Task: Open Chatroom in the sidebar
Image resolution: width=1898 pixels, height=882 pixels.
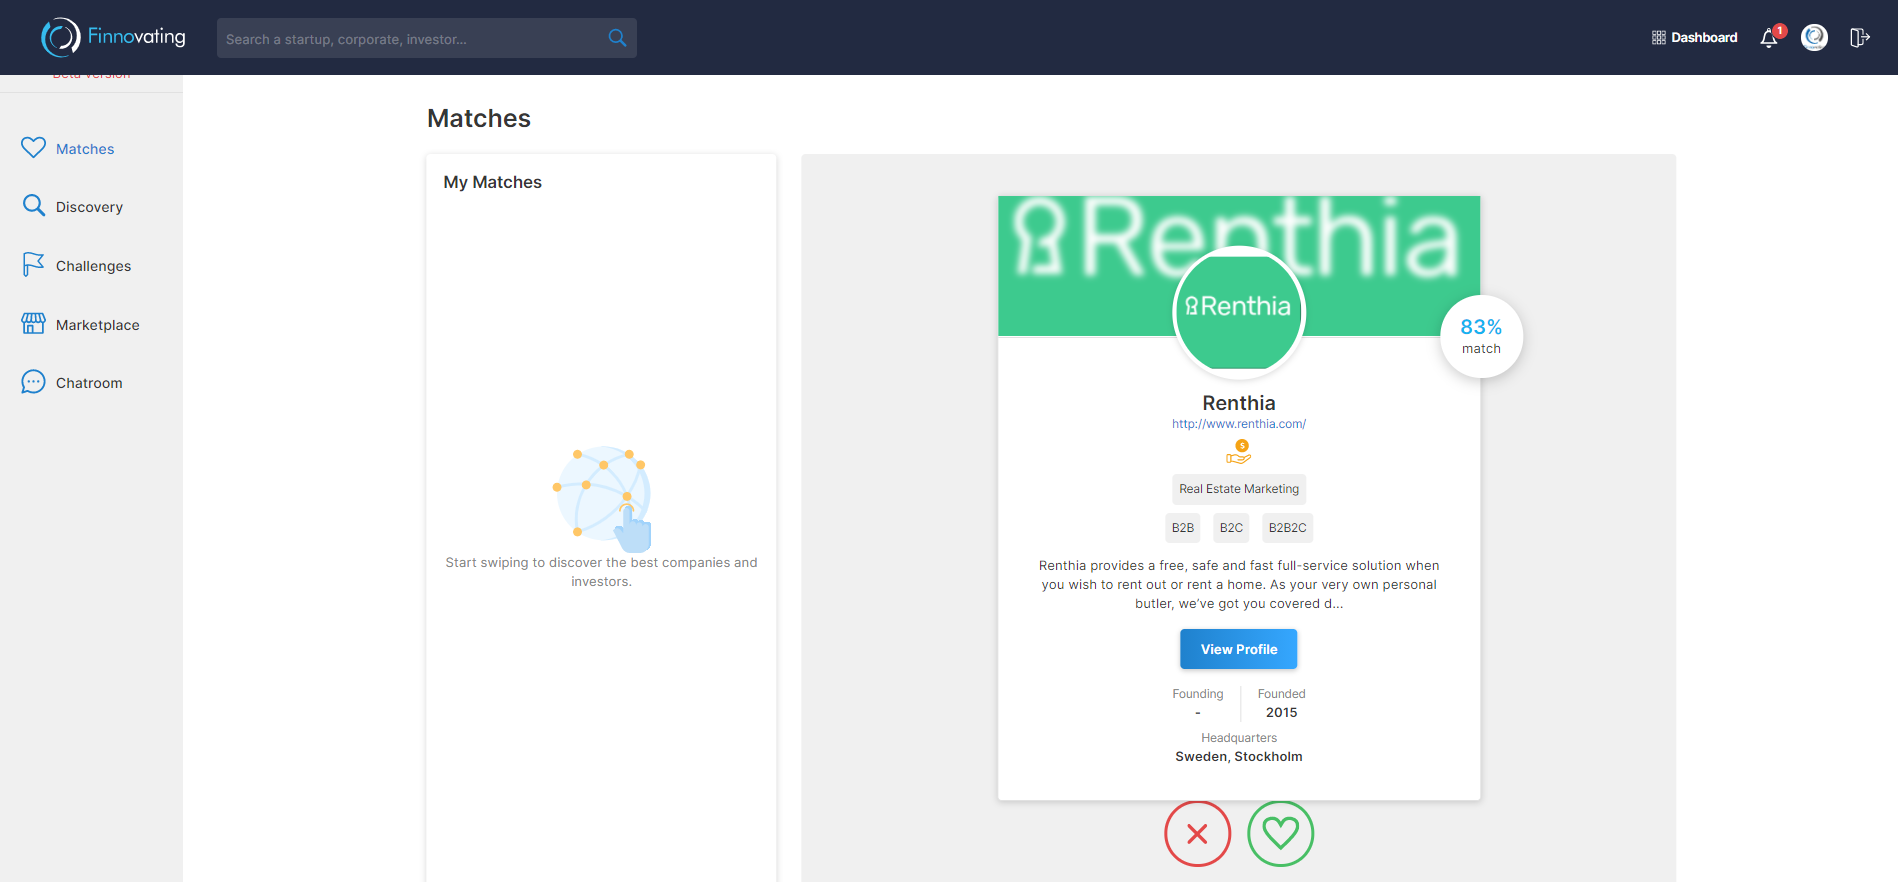Action: (91, 382)
